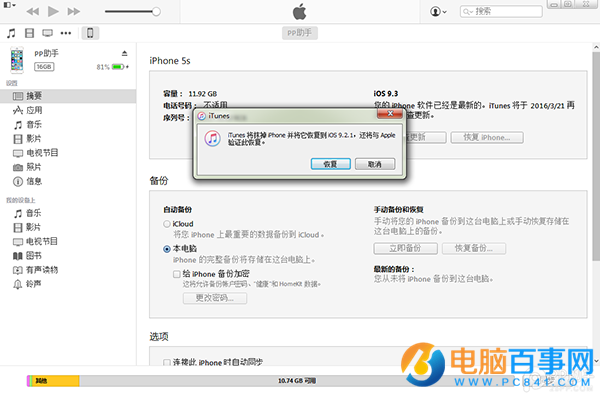Click the 恢复 iPhone... button
This screenshot has width=600, height=396.
pos(487,137)
